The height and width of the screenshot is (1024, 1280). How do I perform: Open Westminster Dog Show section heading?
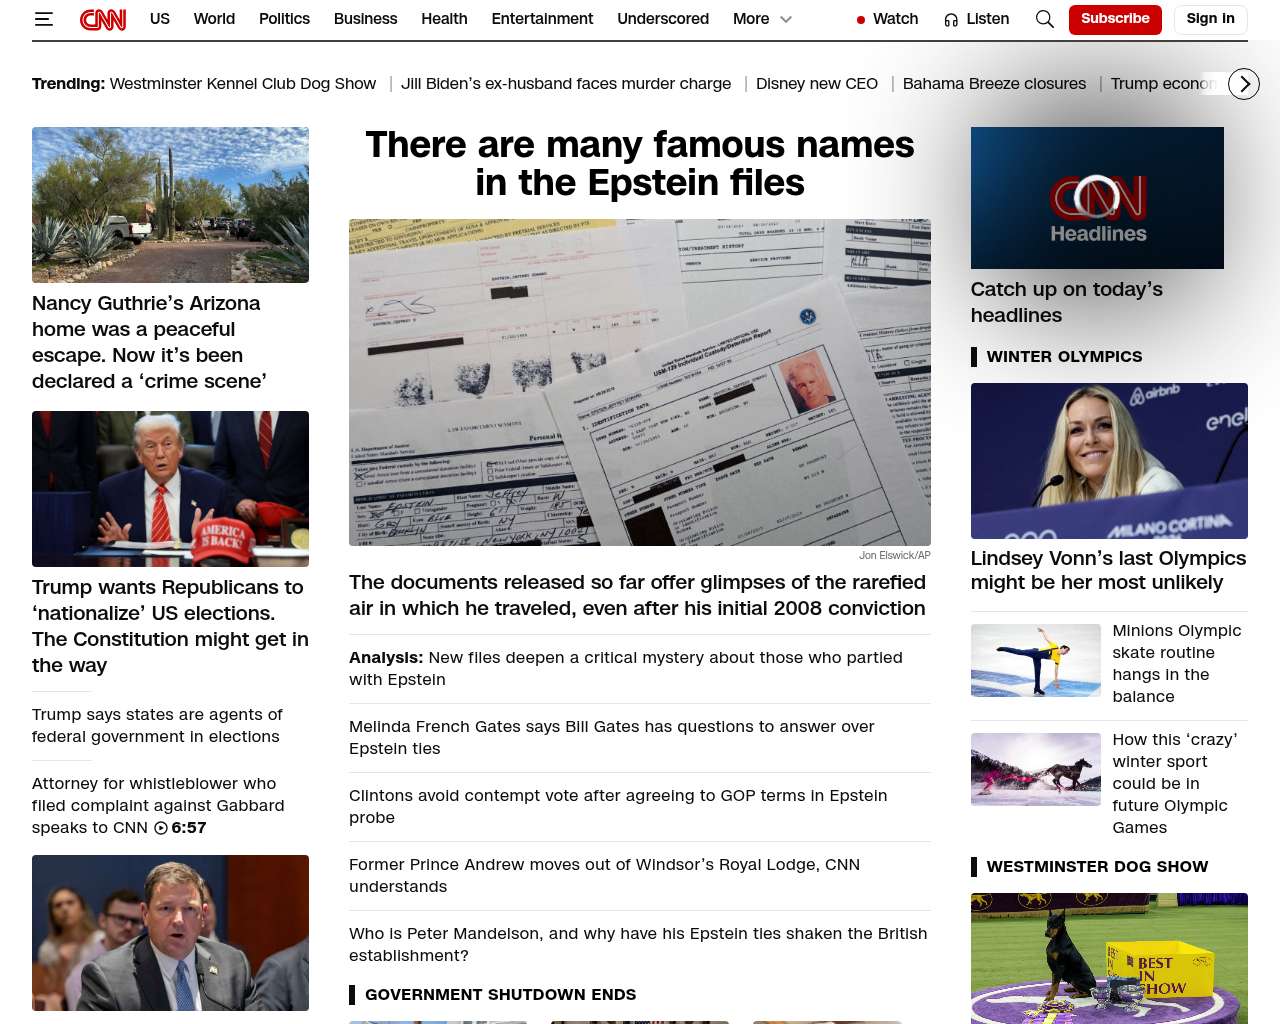tap(1097, 866)
